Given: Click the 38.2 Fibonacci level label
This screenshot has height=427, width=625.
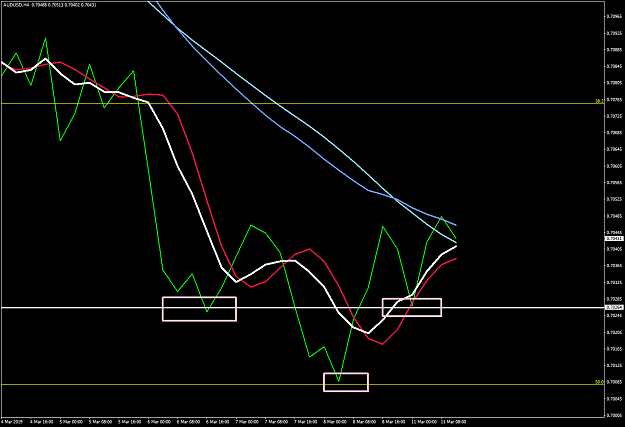Looking at the screenshot, I should coord(599,101).
